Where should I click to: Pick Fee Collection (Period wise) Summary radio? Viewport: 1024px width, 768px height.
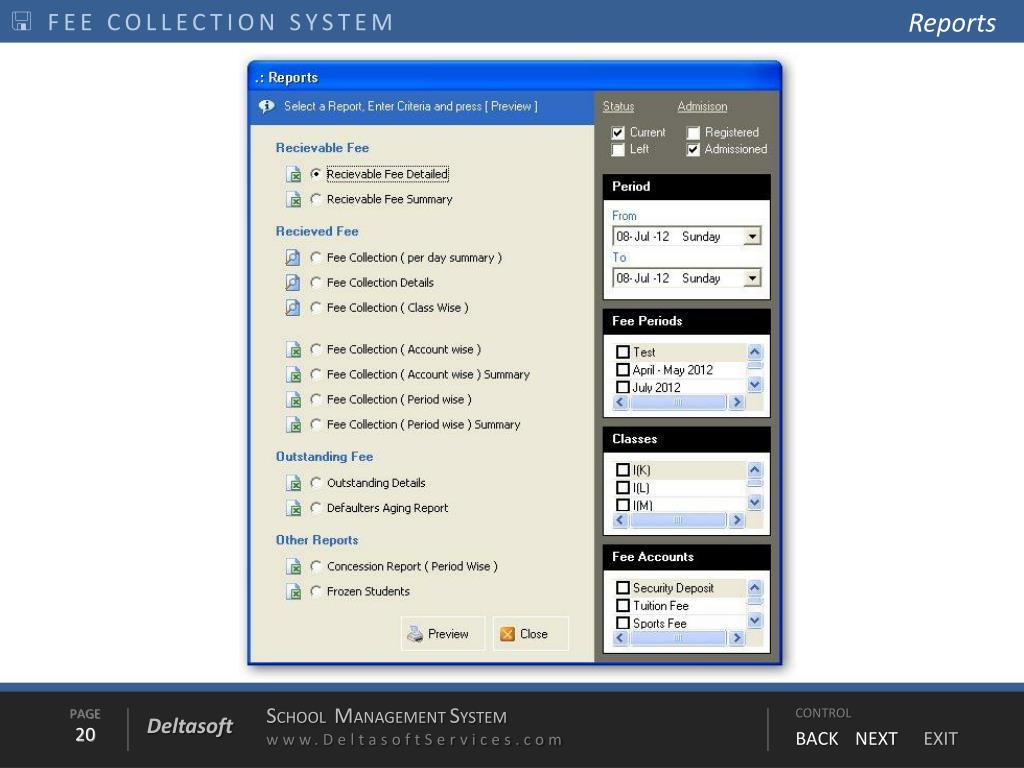(x=316, y=424)
